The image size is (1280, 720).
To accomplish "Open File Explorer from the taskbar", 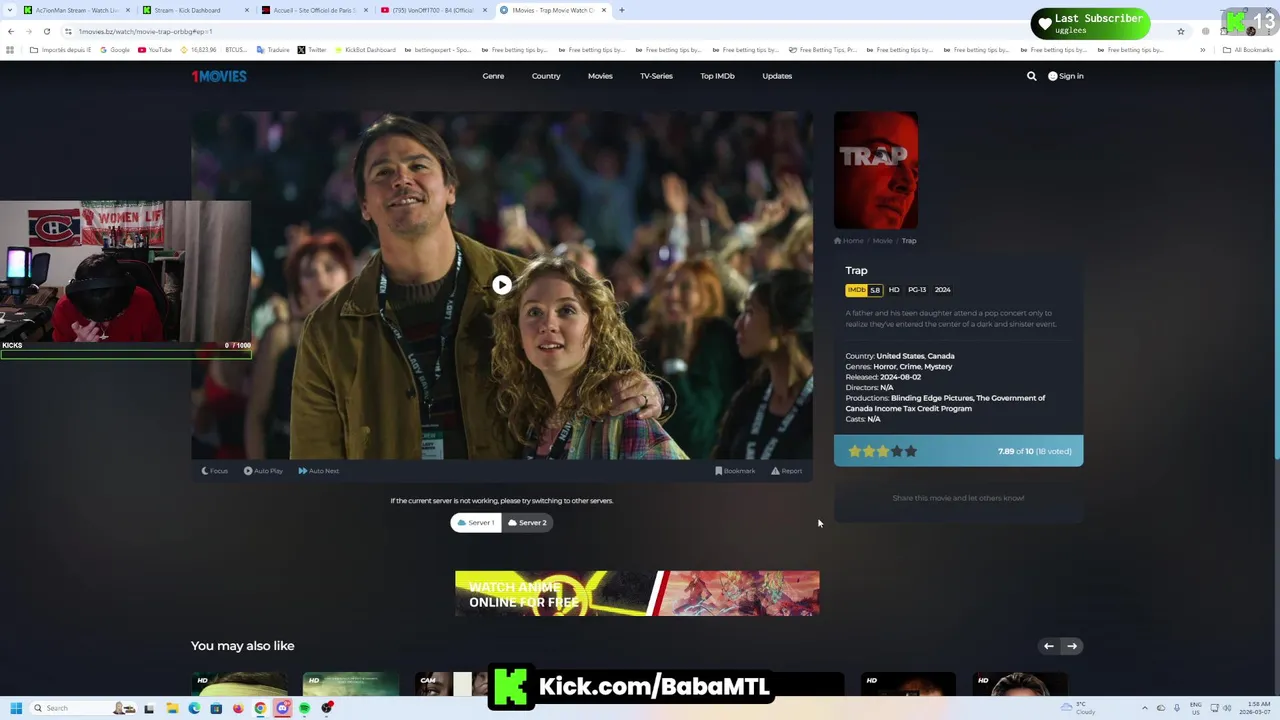I will click(x=172, y=708).
